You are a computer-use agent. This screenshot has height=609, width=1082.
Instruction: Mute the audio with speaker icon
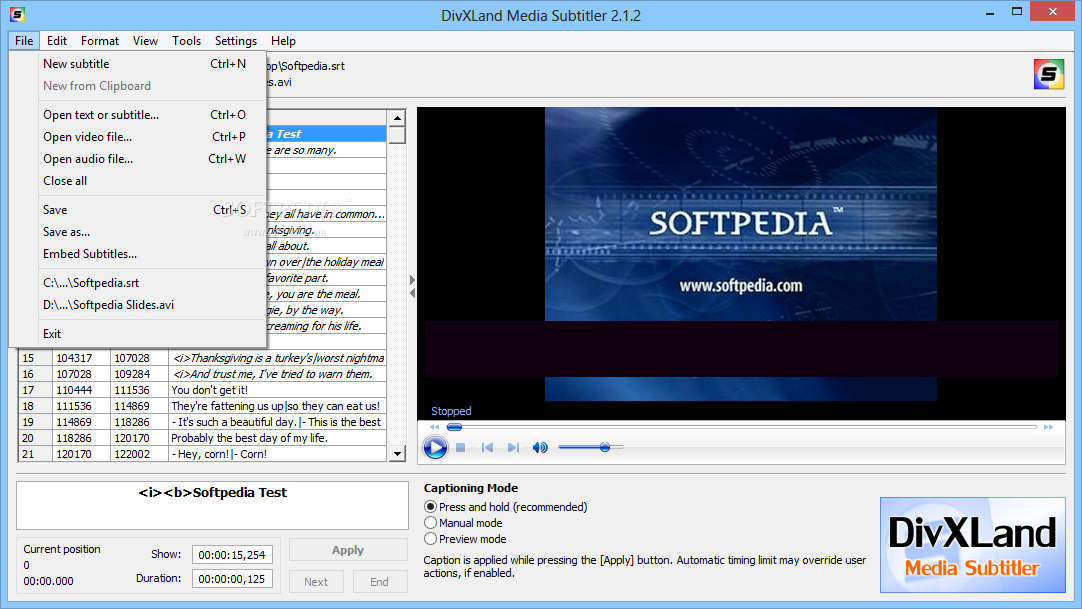540,448
